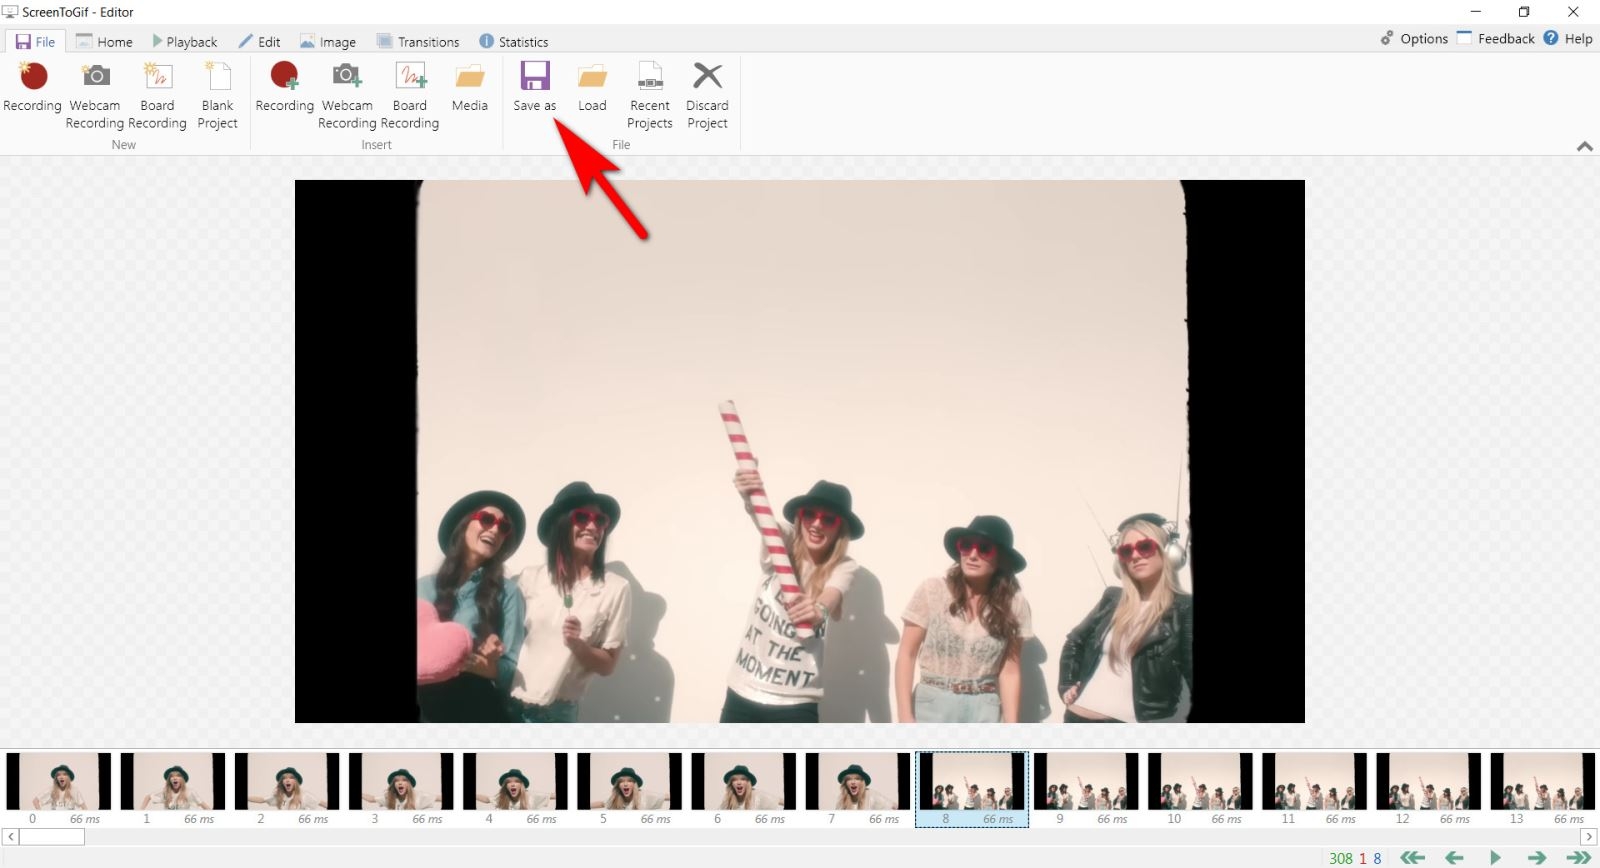Switch to the Playback tab
Screen dimensions: 1600x868
184,42
